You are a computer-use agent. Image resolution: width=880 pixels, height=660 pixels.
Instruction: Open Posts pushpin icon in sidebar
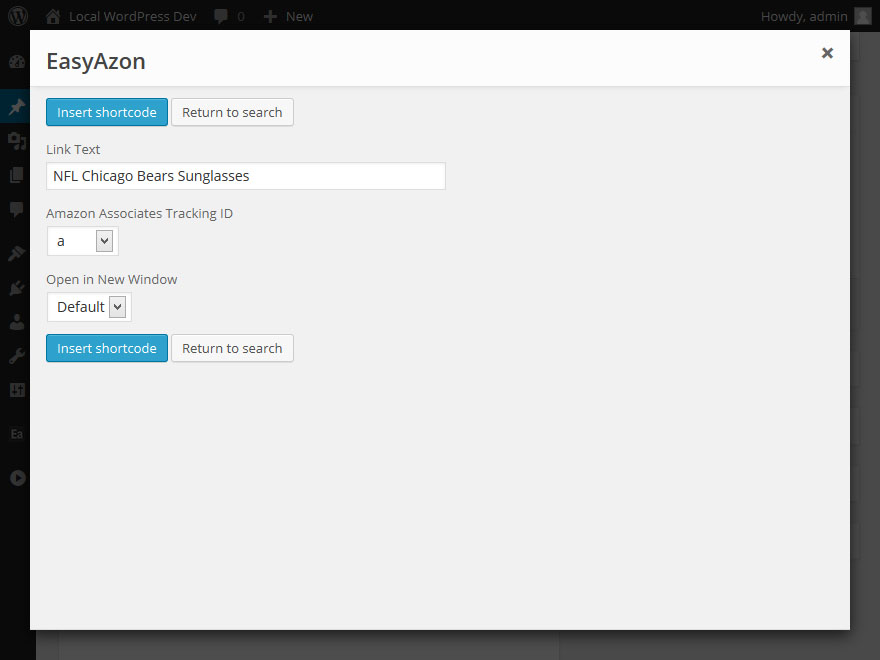click(17, 106)
